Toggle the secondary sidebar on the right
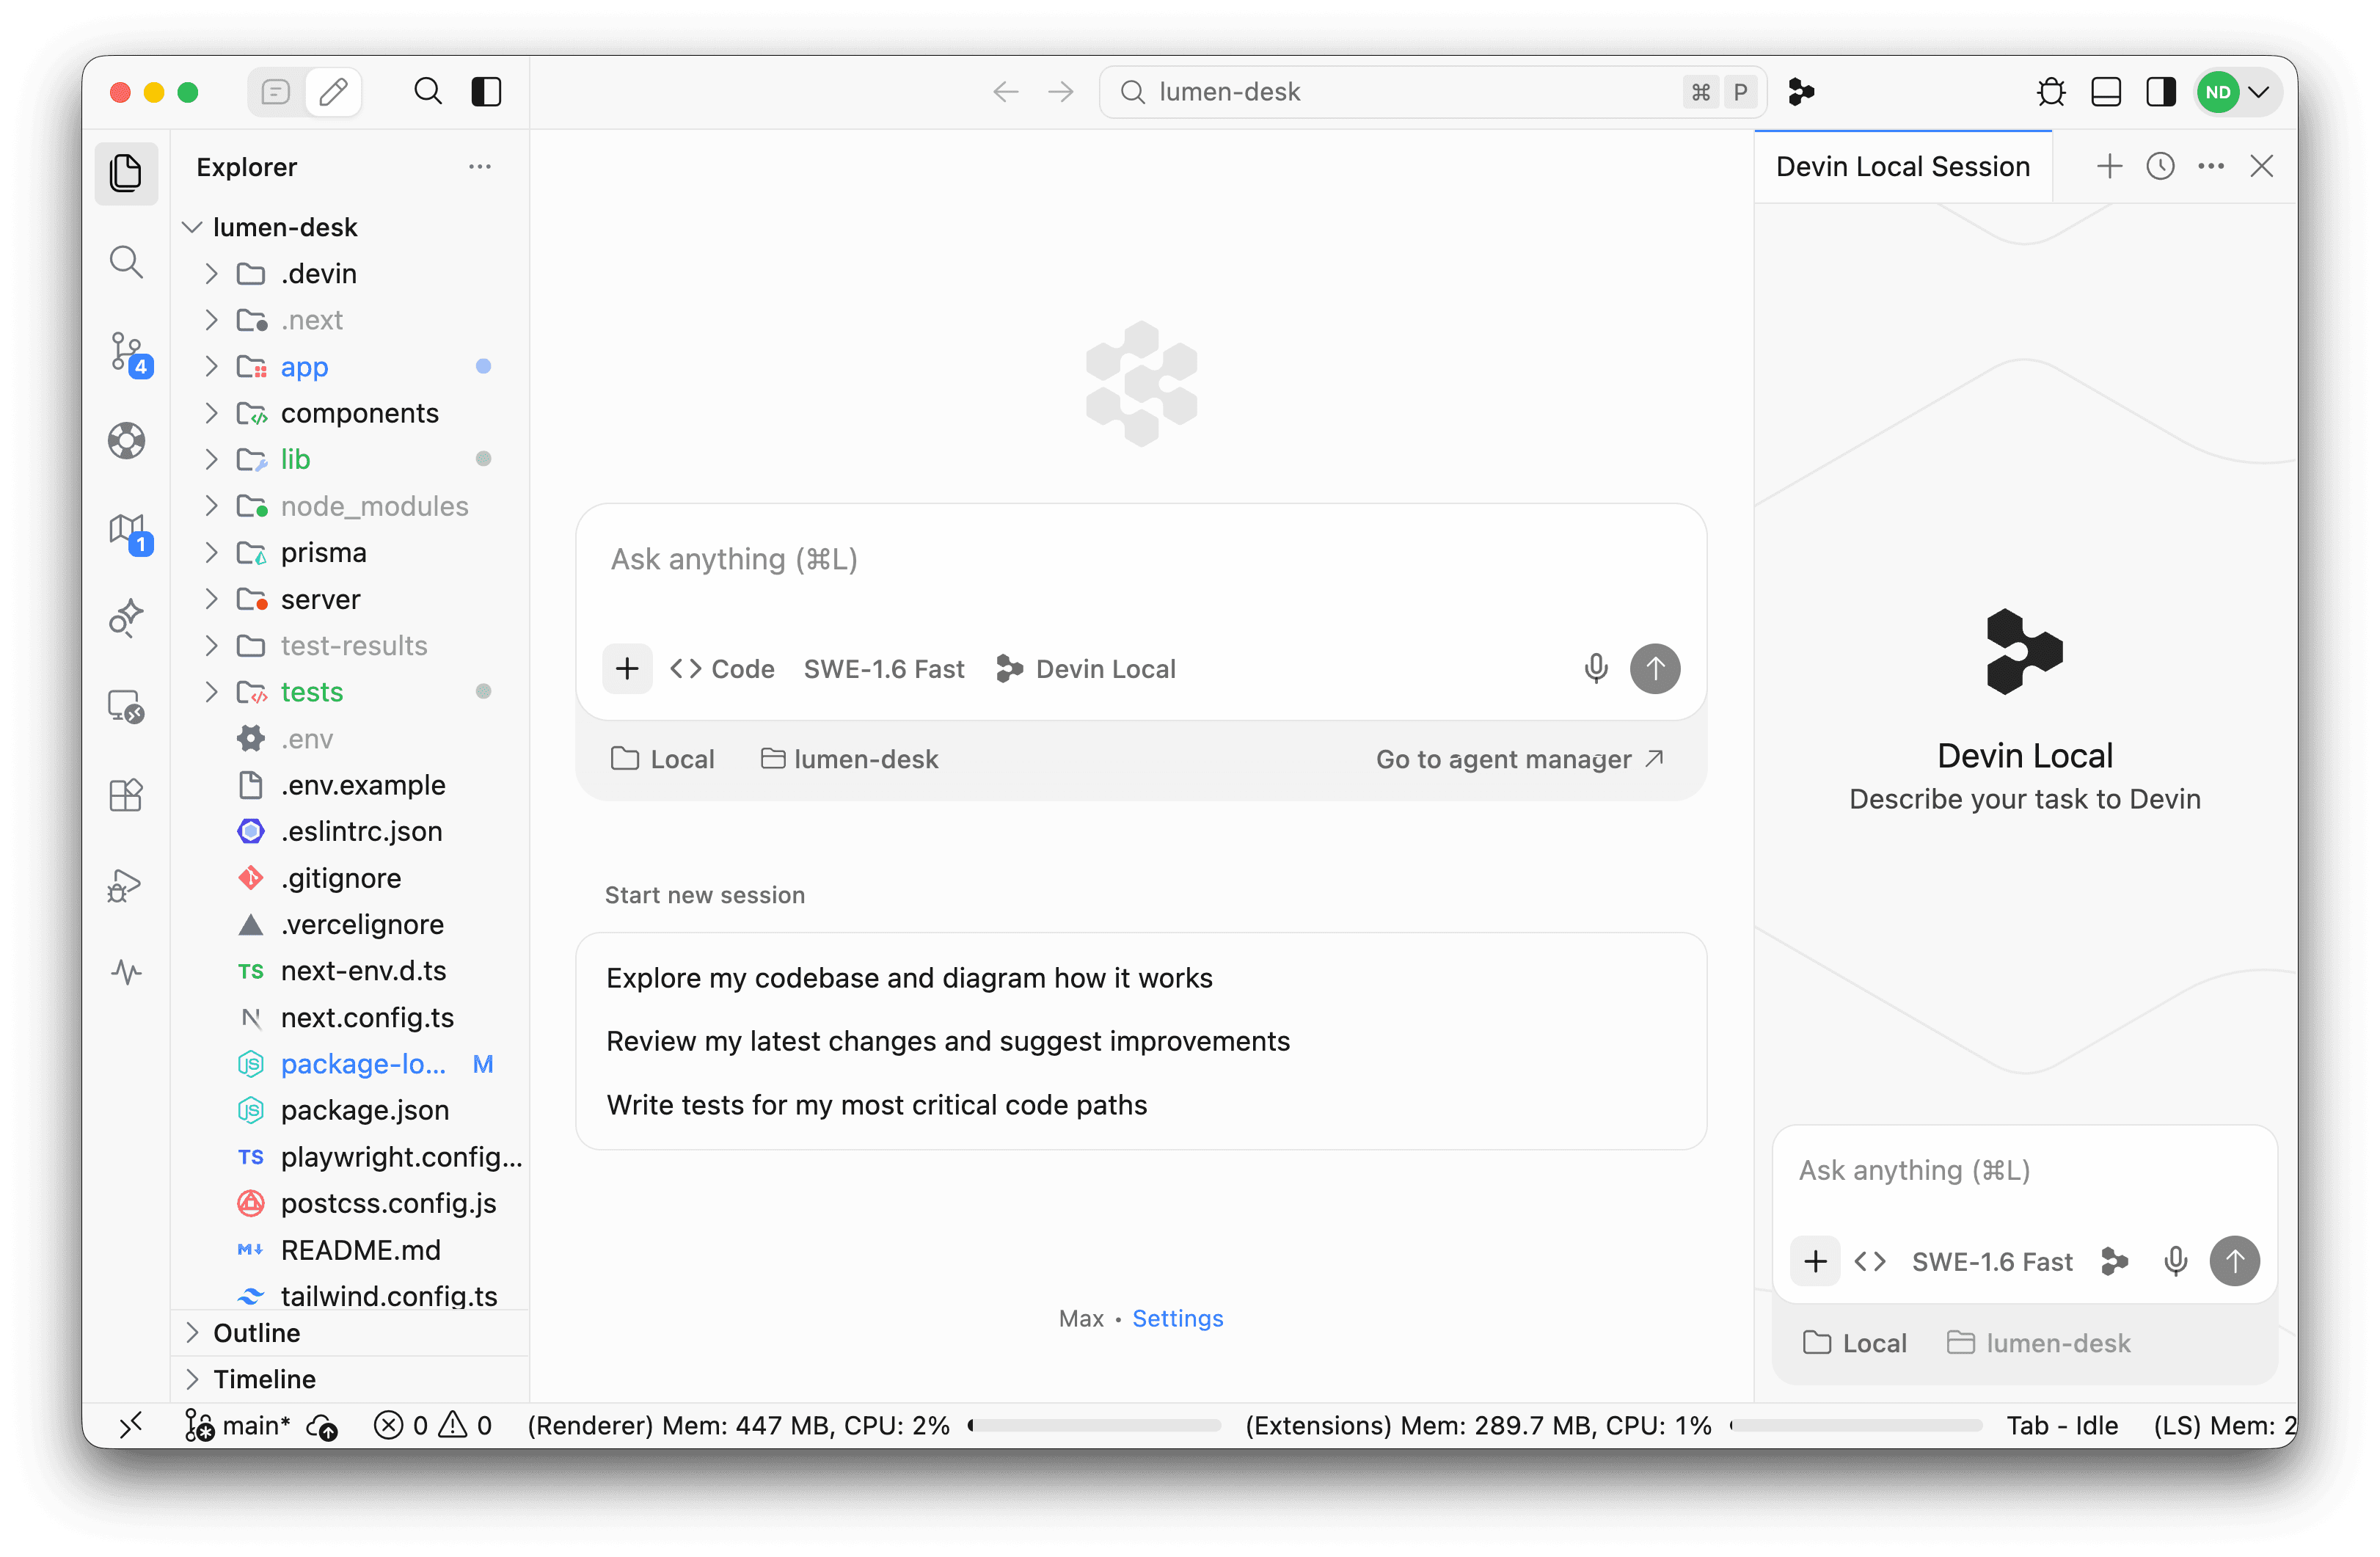2380x1557 pixels. point(2161,92)
